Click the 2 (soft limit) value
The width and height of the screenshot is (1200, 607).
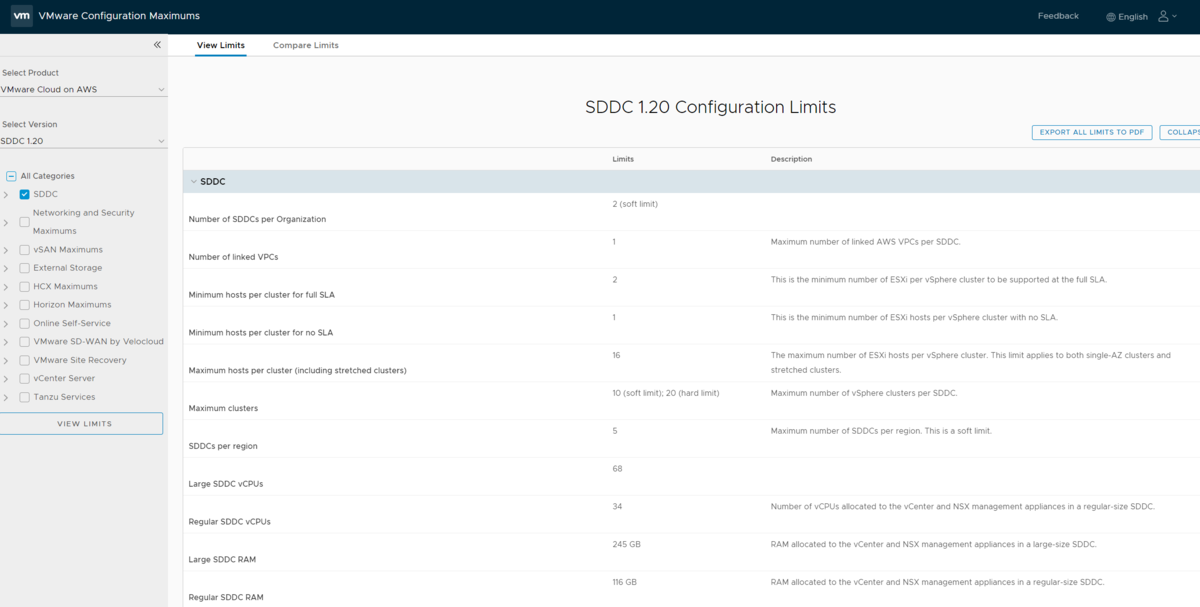coord(635,204)
